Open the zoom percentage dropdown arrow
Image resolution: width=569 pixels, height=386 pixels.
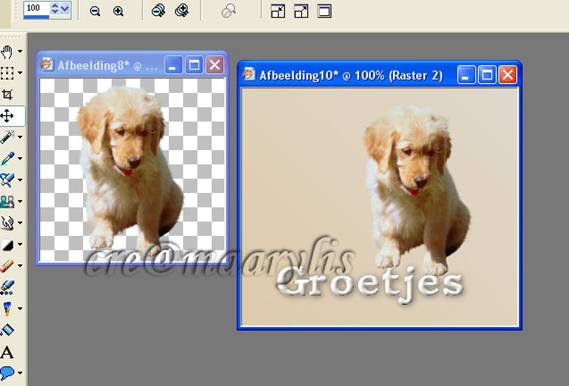point(65,9)
